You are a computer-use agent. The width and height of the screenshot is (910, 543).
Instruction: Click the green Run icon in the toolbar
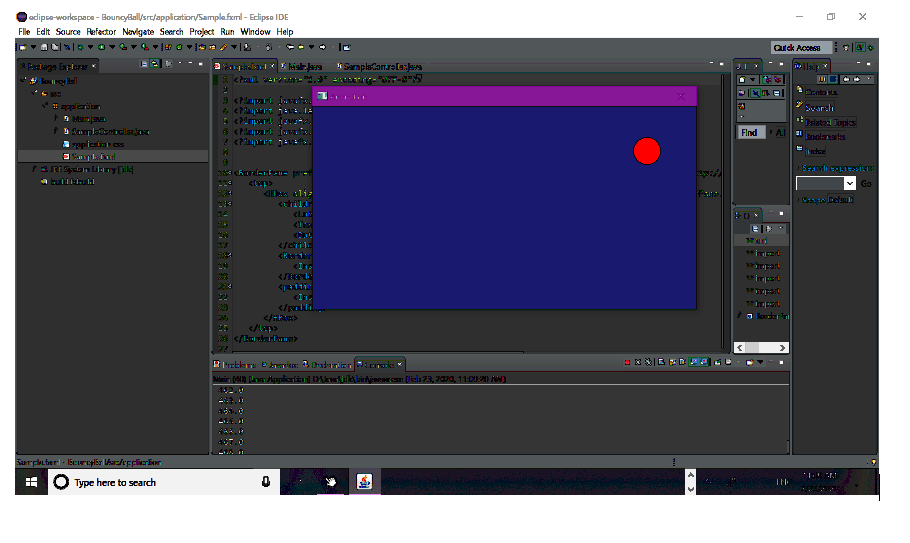102,47
